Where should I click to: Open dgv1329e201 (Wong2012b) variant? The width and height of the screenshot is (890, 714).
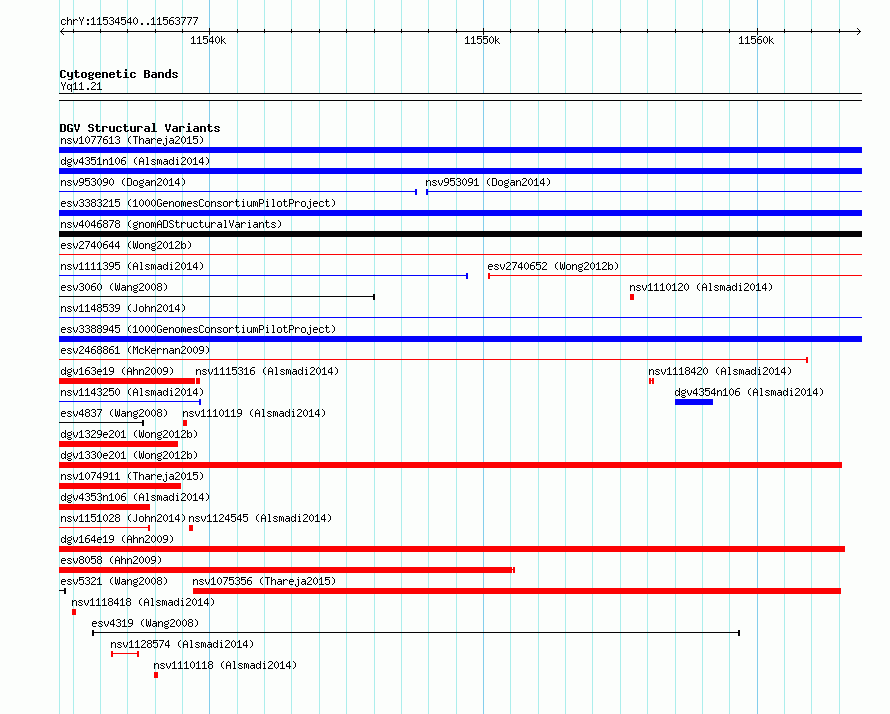(x=129, y=434)
